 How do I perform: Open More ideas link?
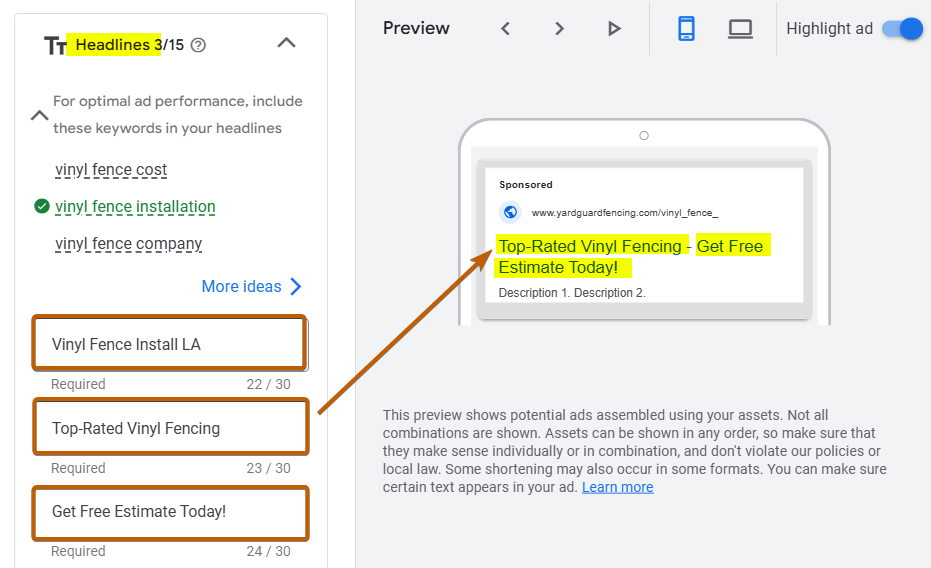251,287
